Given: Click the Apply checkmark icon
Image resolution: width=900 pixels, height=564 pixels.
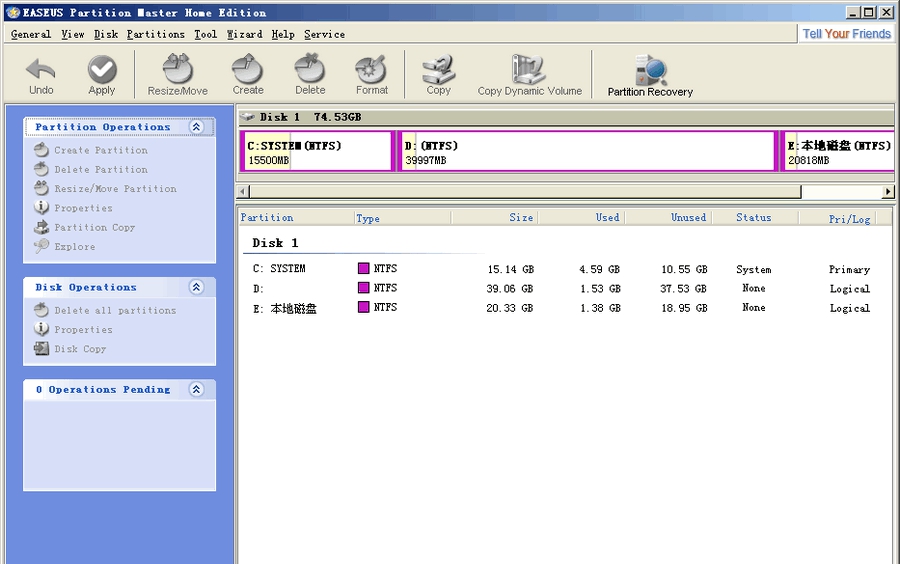Looking at the screenshot, I should [x=102, y=70].
